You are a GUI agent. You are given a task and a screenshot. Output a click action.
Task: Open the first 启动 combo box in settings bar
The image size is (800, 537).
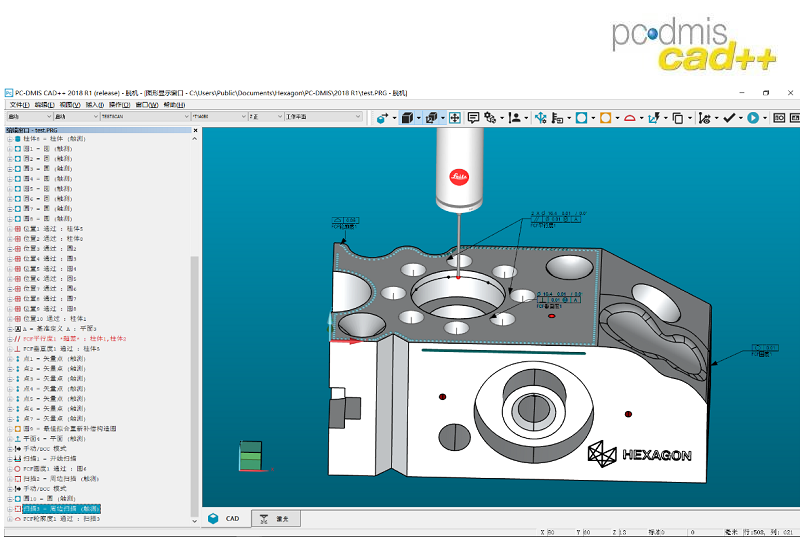point(29,117)
